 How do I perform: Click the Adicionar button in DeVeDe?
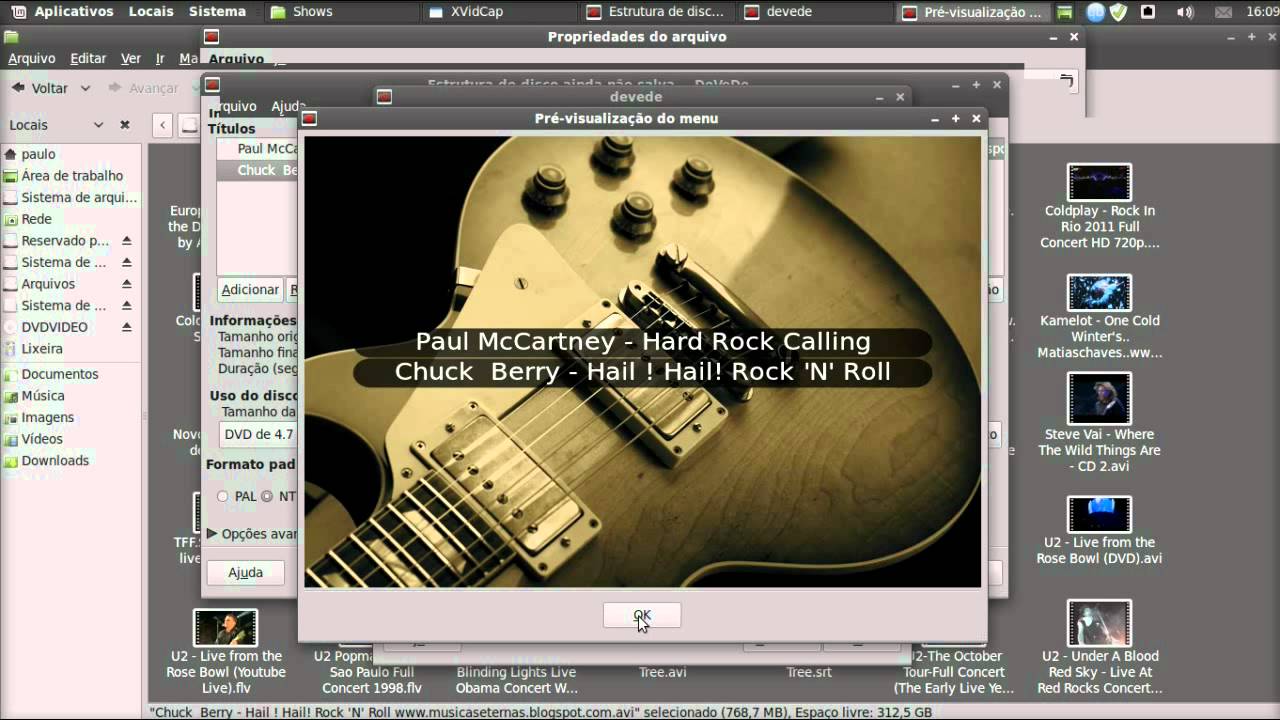[250, 290]
